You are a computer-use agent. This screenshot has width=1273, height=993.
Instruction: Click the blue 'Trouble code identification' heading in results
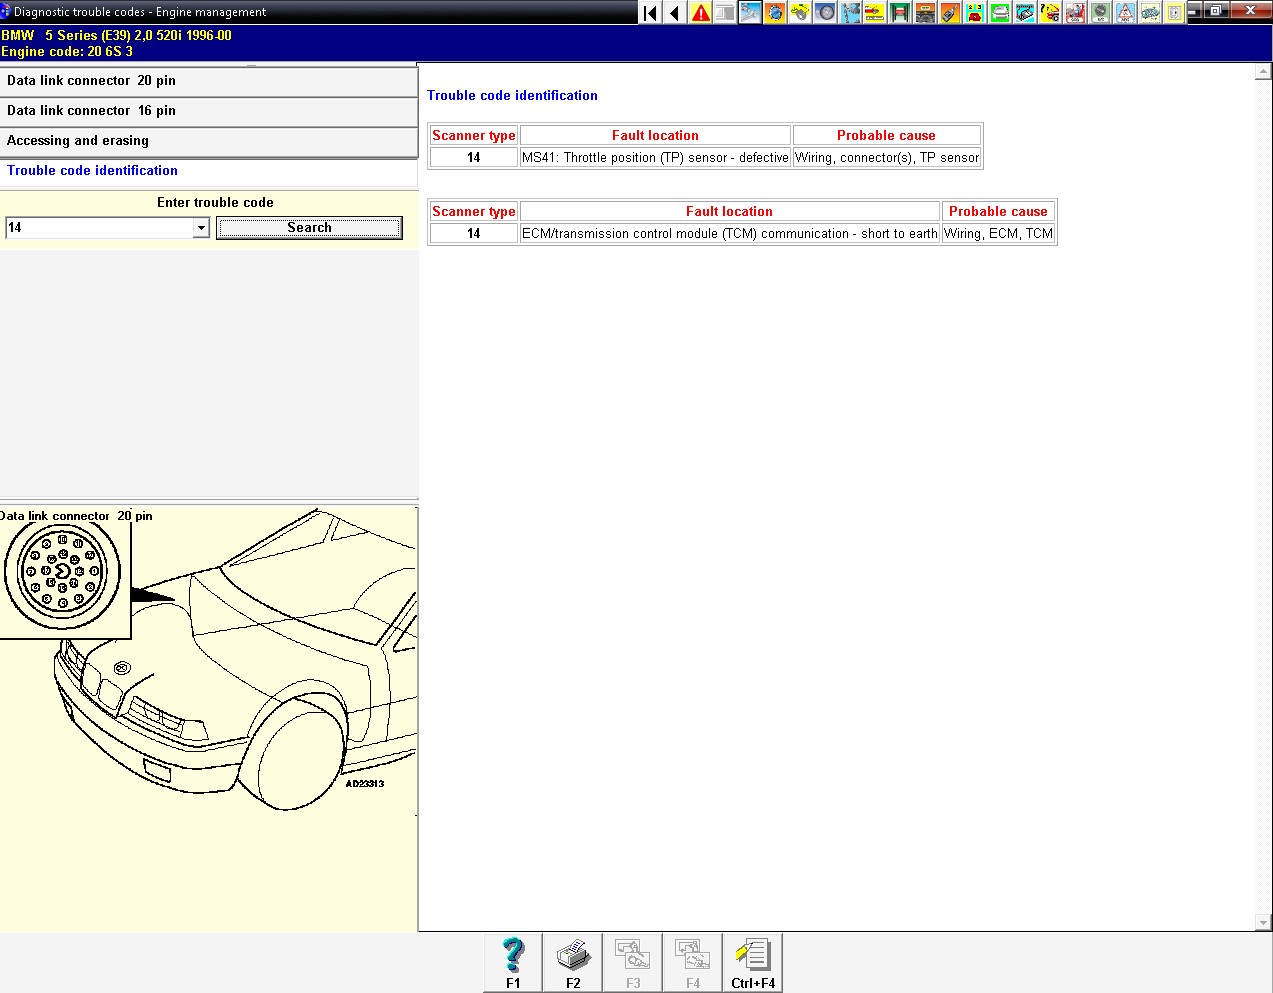tap(512, 96)
